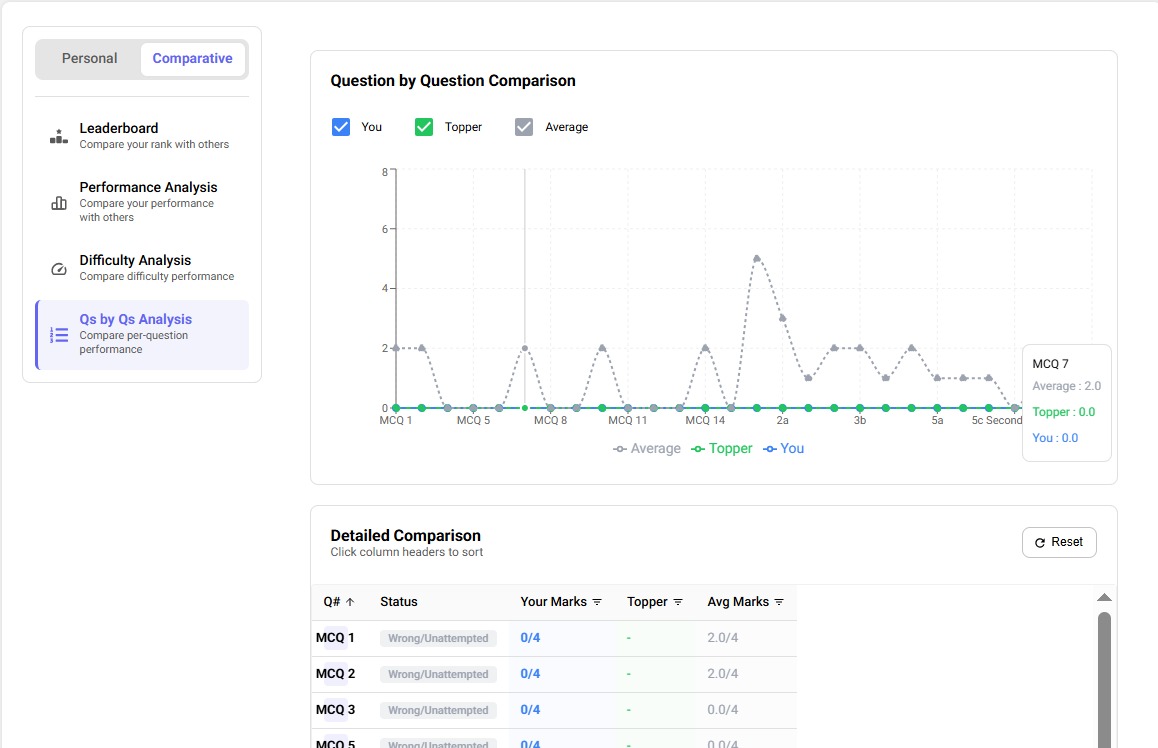This screenshot has height=748, width=1158.
Task: Click the chart data point at MCQ 1
Action: (396, 408)
